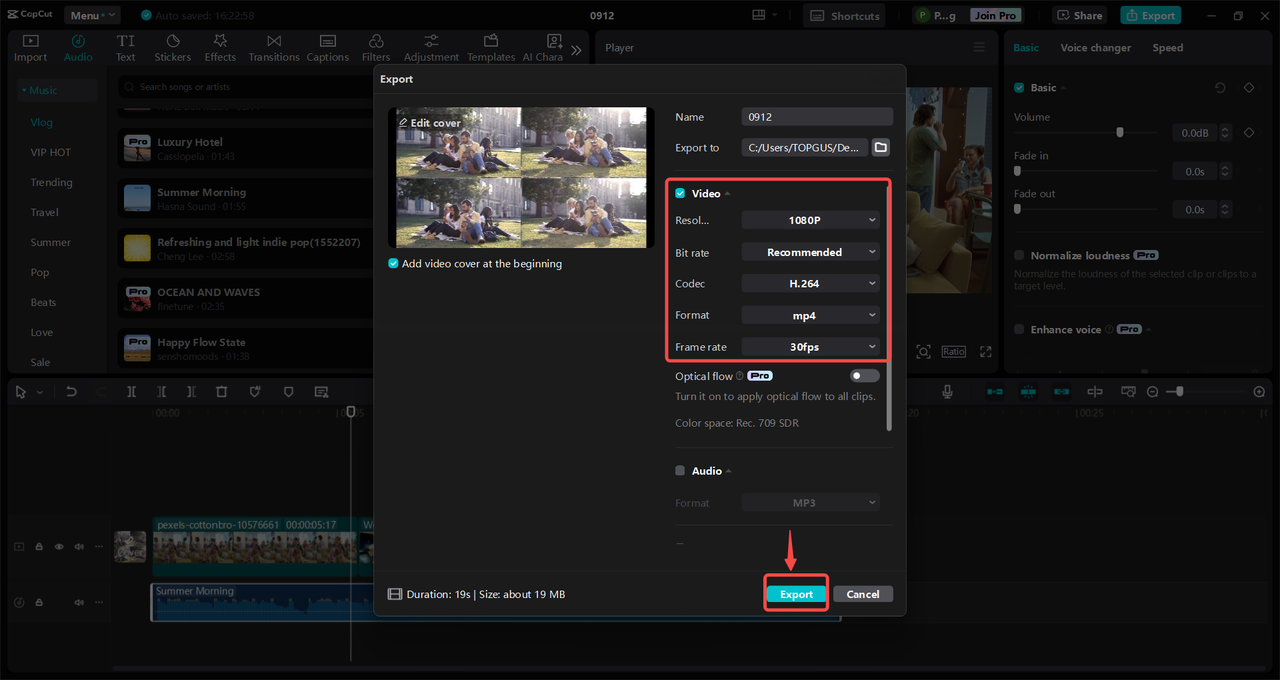Click the player fullscreen icon

point(986,352)
